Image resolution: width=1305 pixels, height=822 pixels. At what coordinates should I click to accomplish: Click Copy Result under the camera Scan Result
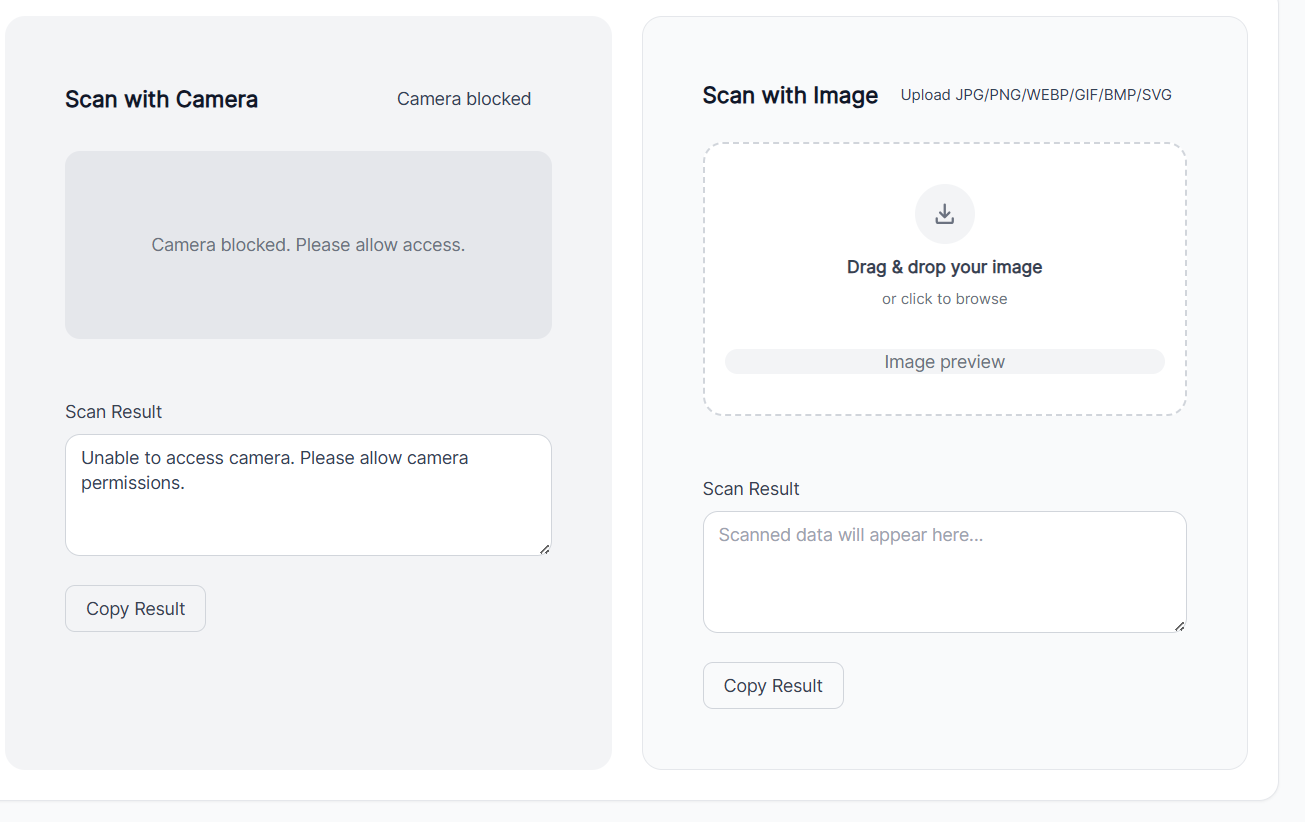[x=135, y=608]
